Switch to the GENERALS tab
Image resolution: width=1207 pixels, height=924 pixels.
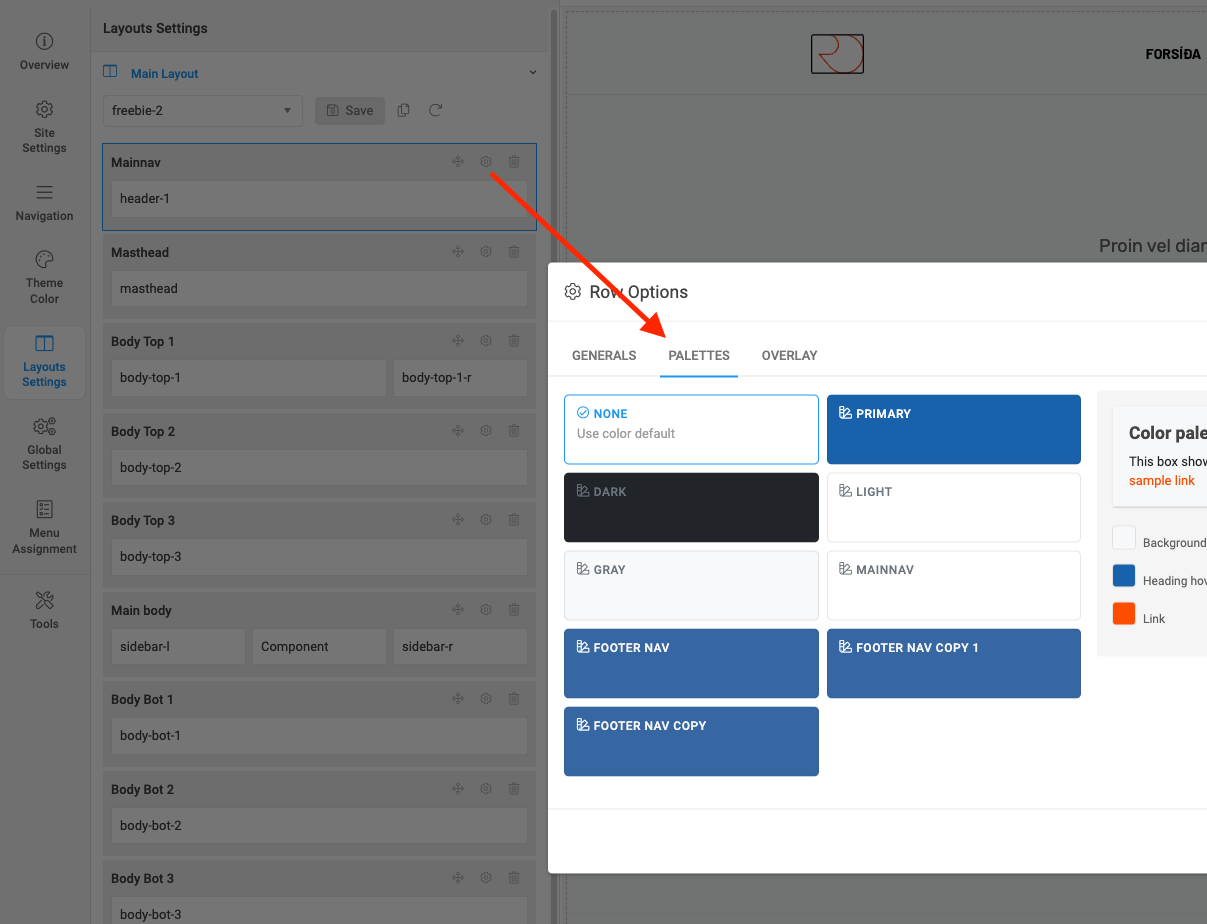pos(604,356)
